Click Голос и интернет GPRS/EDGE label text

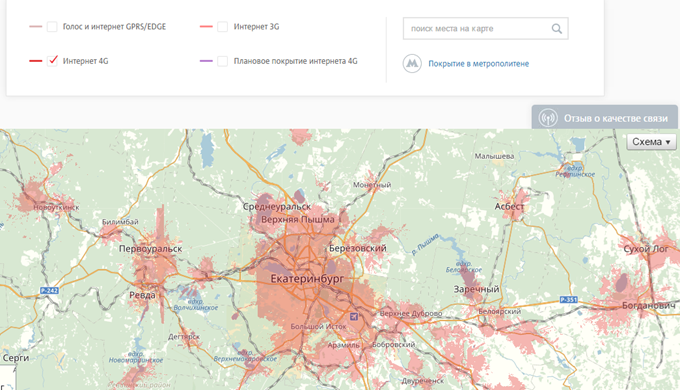click(114, 27)
